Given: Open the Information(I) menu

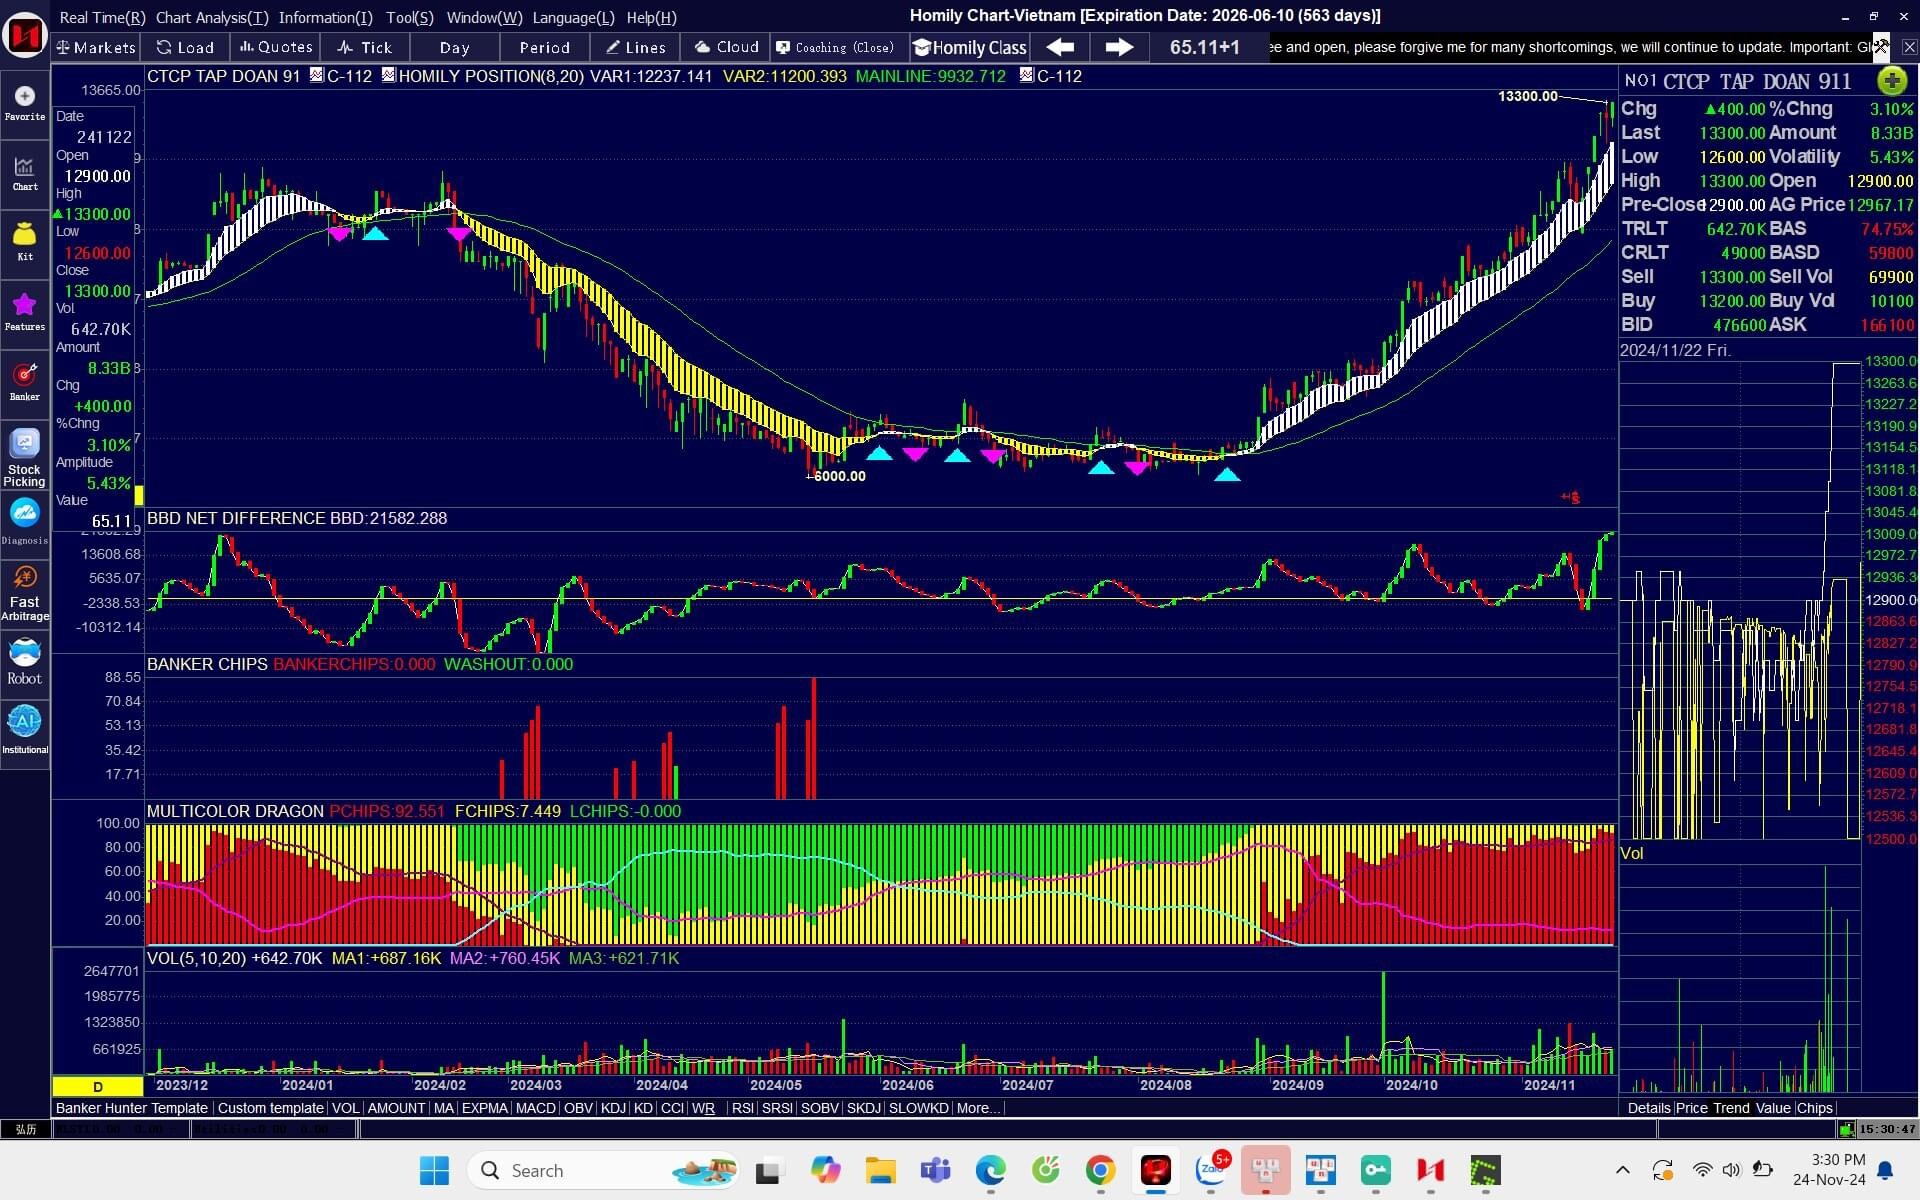Looking at the screenshot, I should 325,17.
